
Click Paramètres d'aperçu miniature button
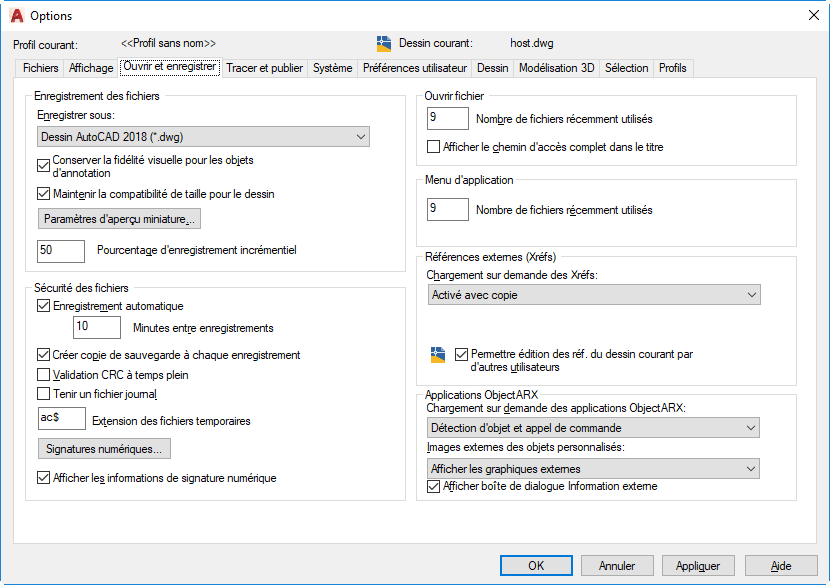point(119,219)
